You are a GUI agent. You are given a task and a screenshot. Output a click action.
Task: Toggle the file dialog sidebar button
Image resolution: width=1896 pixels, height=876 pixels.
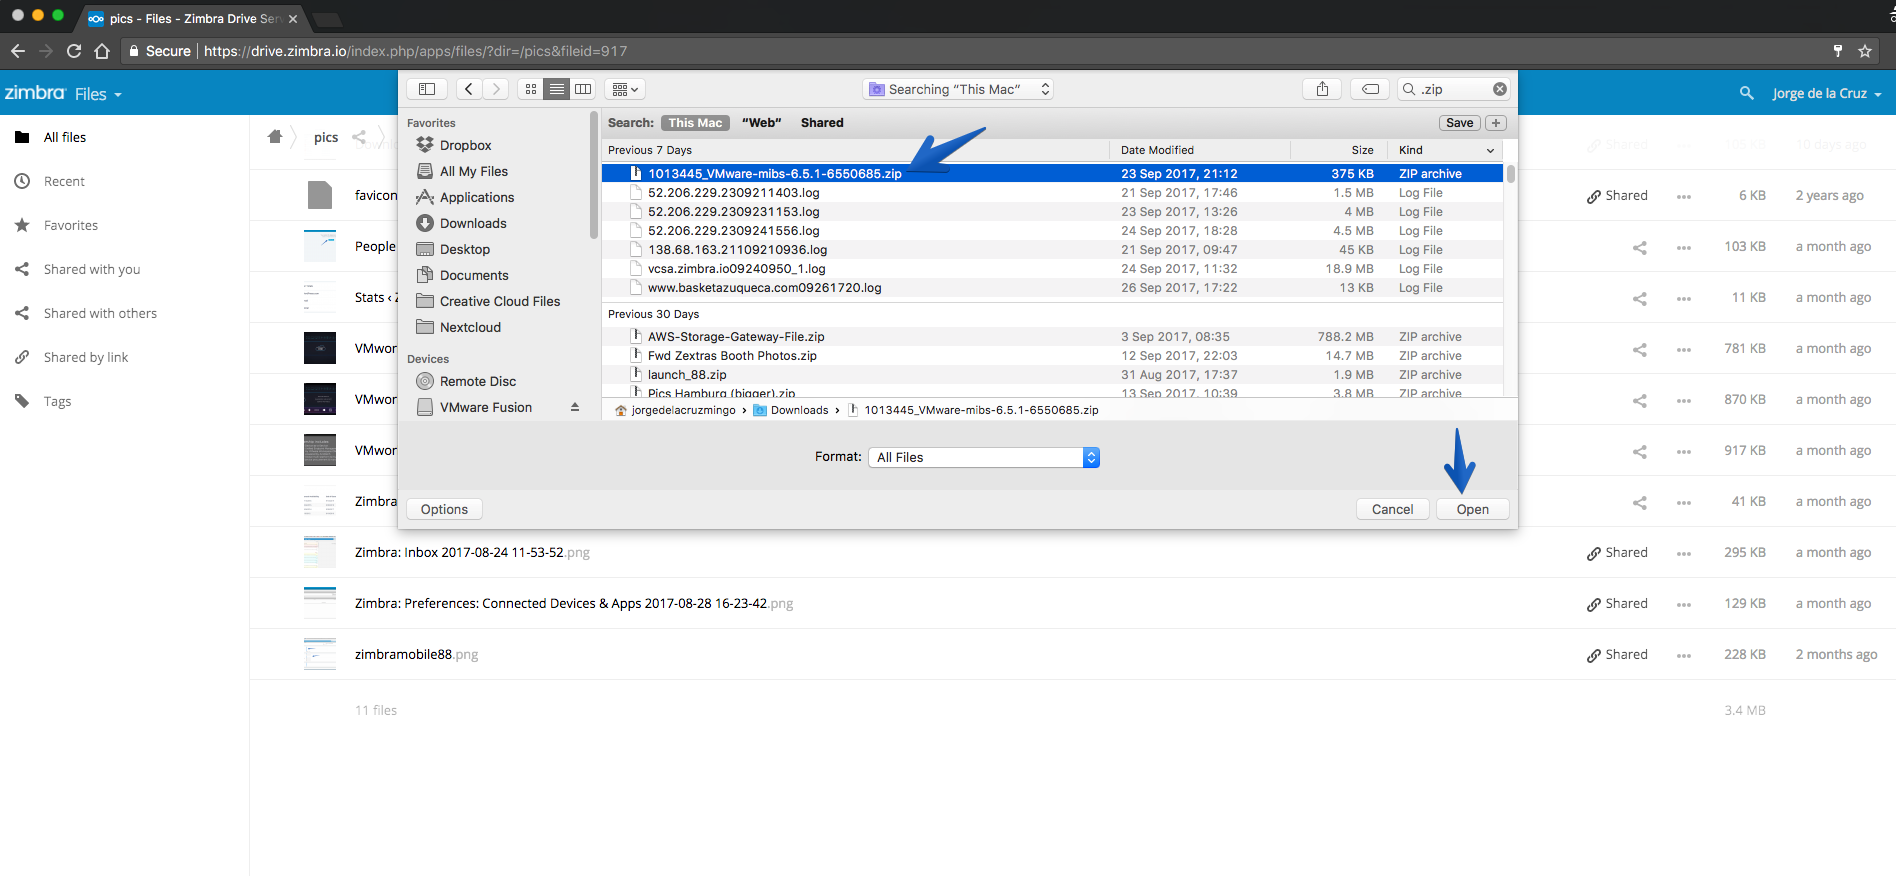(x=427, y=89)
